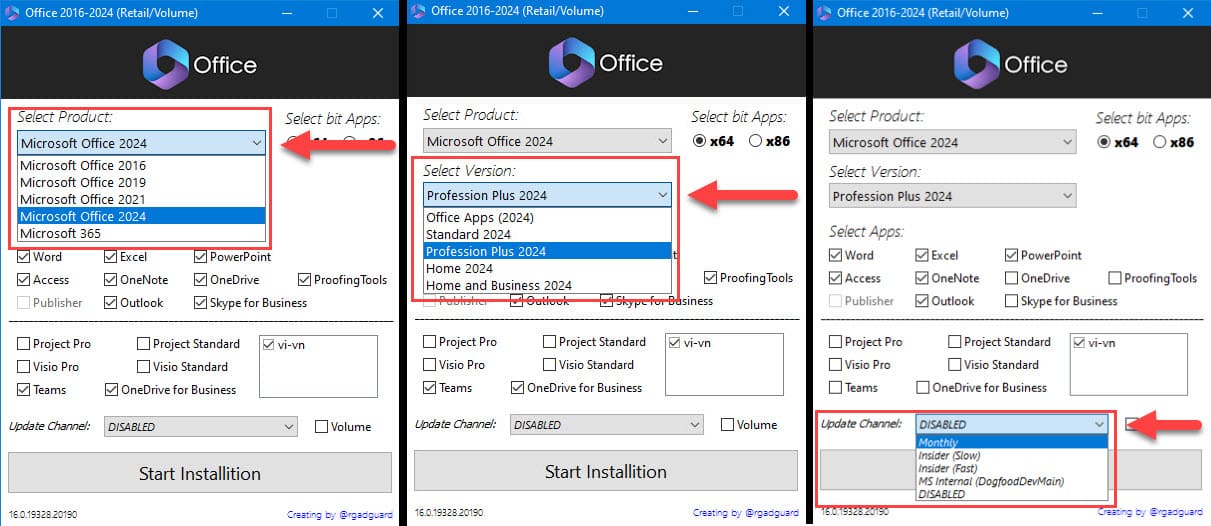Open Update Channel combo box in right window
This screenshot has height=526, width=1211.
[1012, 424]
